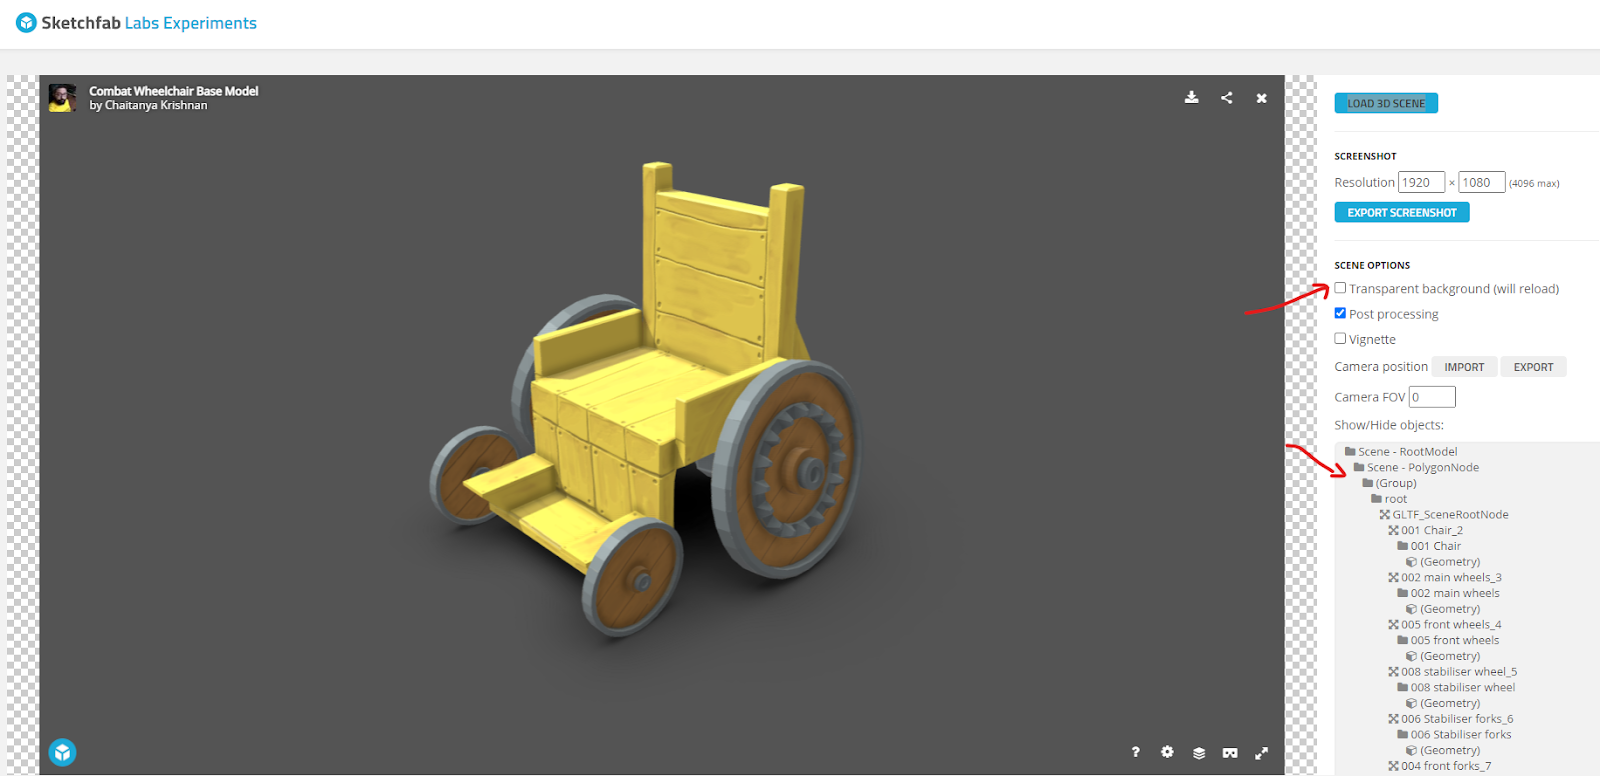
Task: Open Chaitanya Krishnan author profile link
Action: [156, 105]
